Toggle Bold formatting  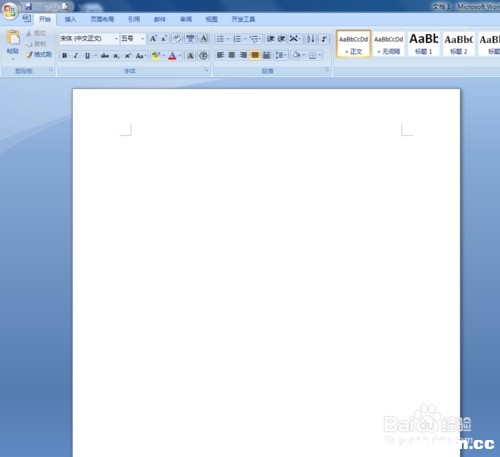[65, 56]
